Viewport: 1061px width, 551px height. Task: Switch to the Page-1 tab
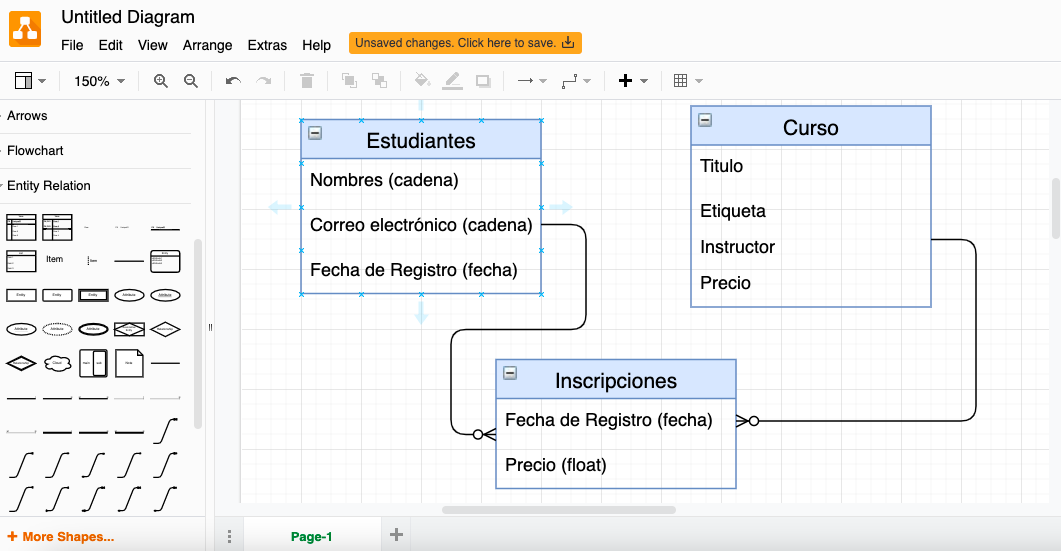click(x=311, y=537)
